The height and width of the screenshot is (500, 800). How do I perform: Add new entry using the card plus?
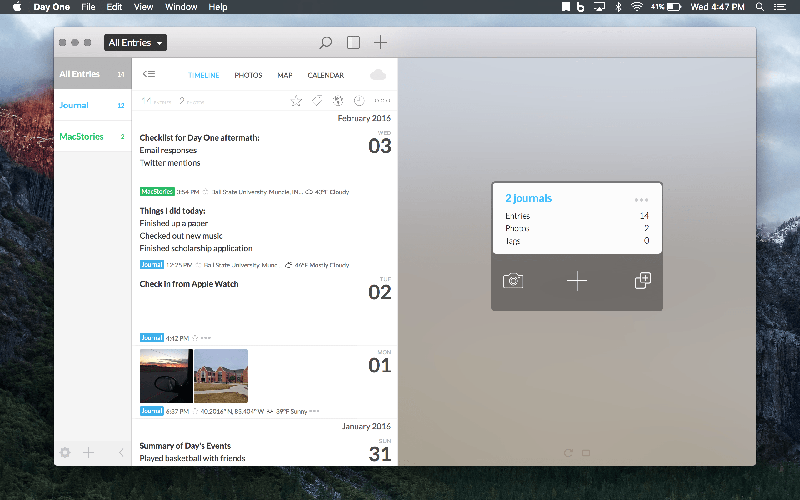[x=577, y=281]
